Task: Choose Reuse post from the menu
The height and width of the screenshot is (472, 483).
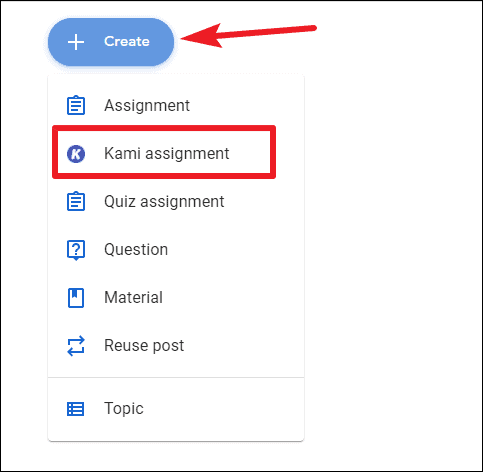Action: coord(176,346)
